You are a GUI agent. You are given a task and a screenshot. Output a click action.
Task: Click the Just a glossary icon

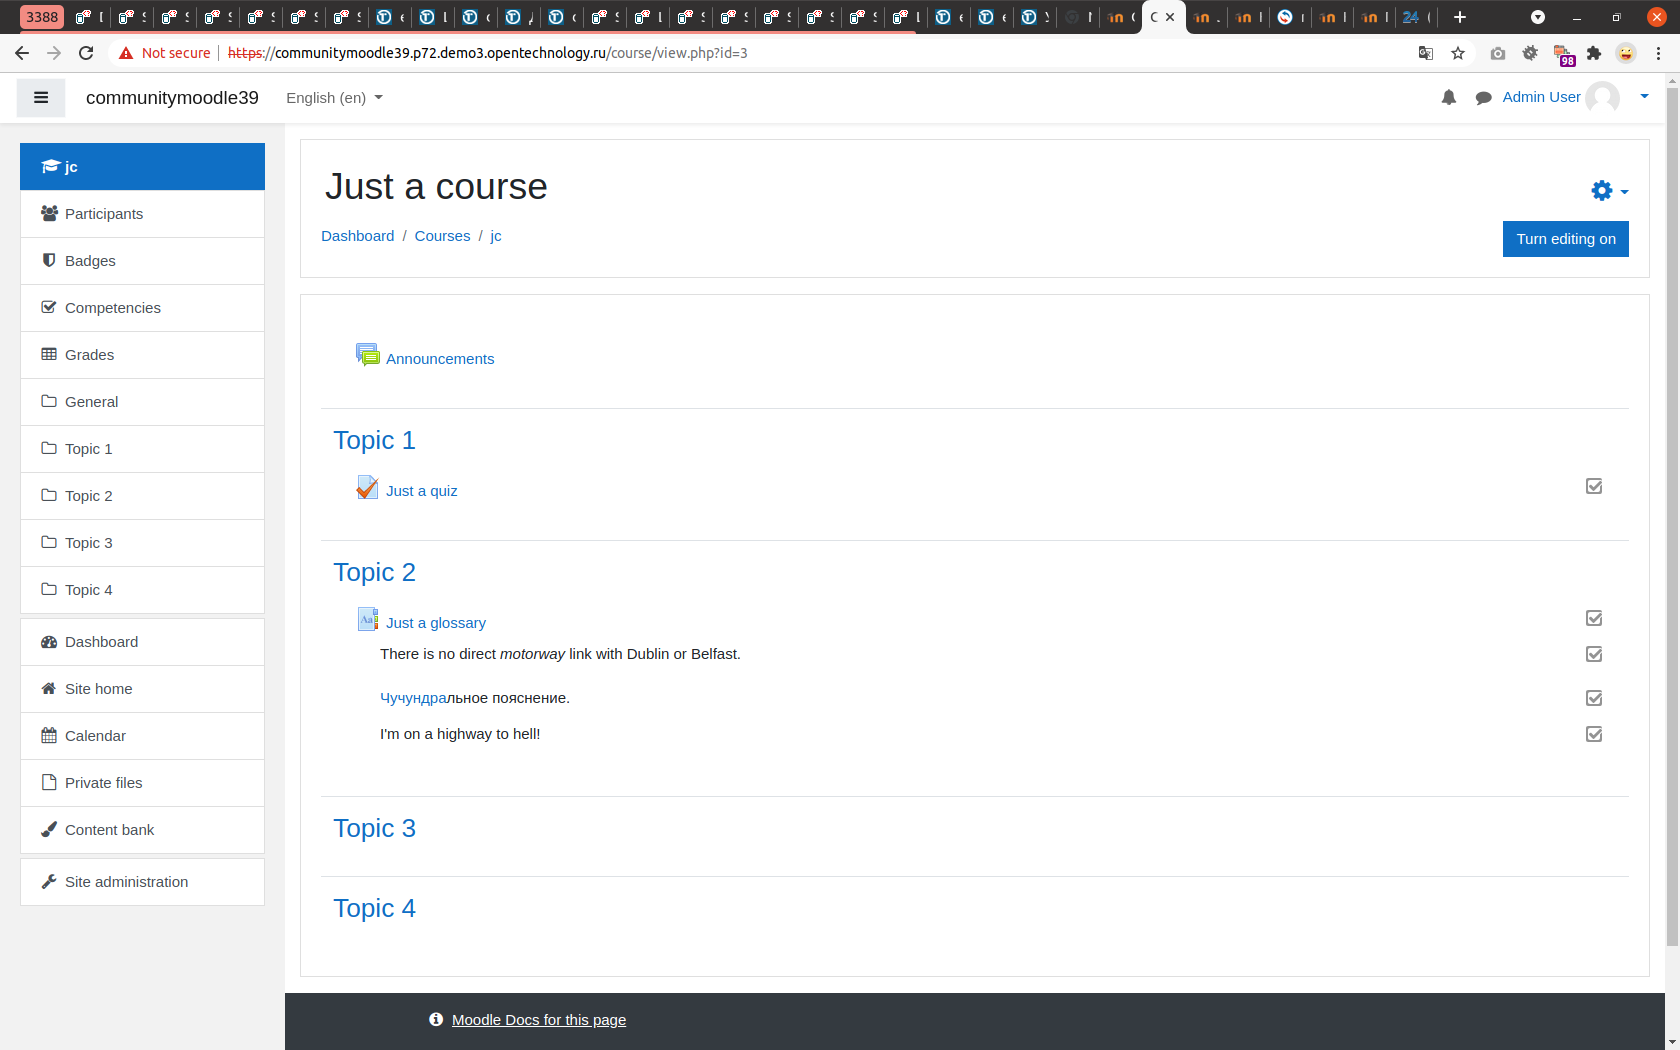point(368,619)
